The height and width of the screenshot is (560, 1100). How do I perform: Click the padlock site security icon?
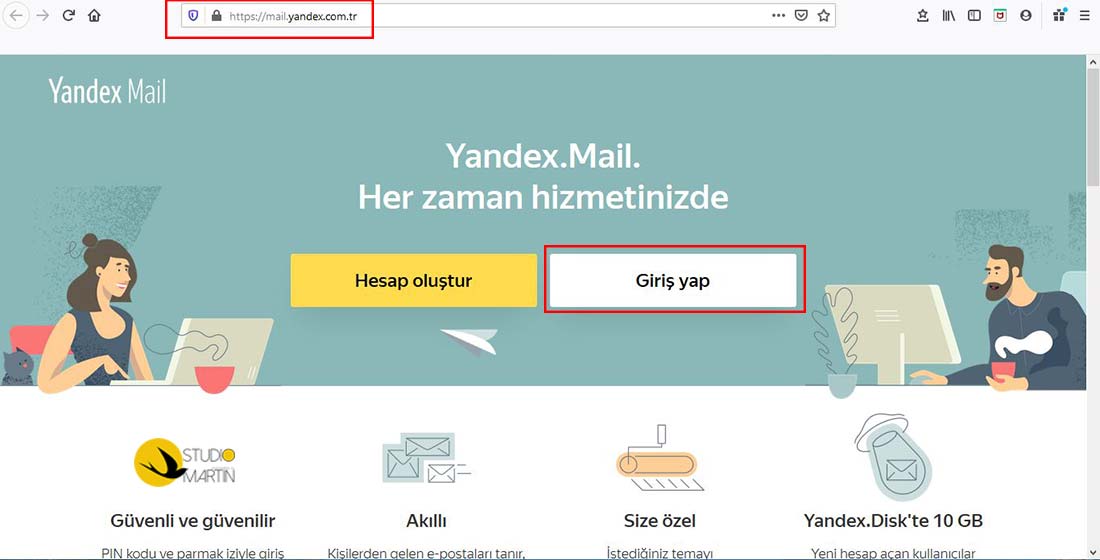(x=215, y=16)
